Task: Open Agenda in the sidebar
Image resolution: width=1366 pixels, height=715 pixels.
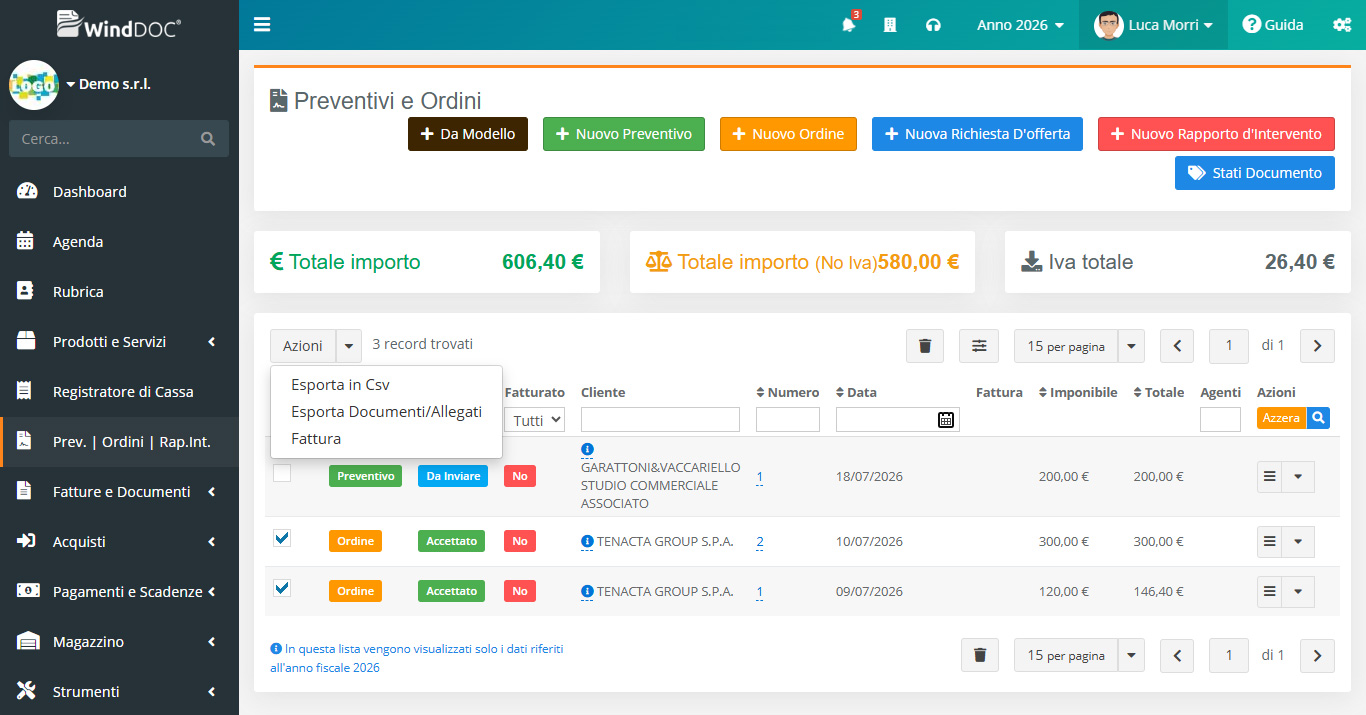Action: [119, 242]
